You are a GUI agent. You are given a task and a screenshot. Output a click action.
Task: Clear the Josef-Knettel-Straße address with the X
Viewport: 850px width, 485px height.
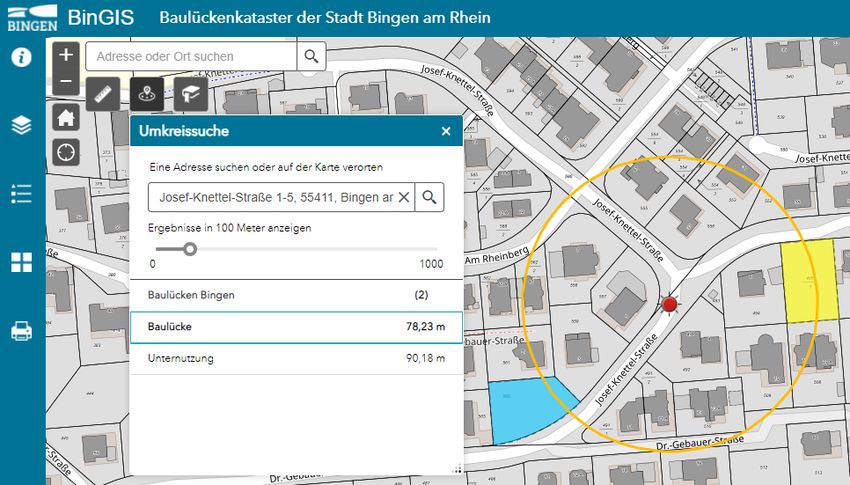(x=404, y=197)
